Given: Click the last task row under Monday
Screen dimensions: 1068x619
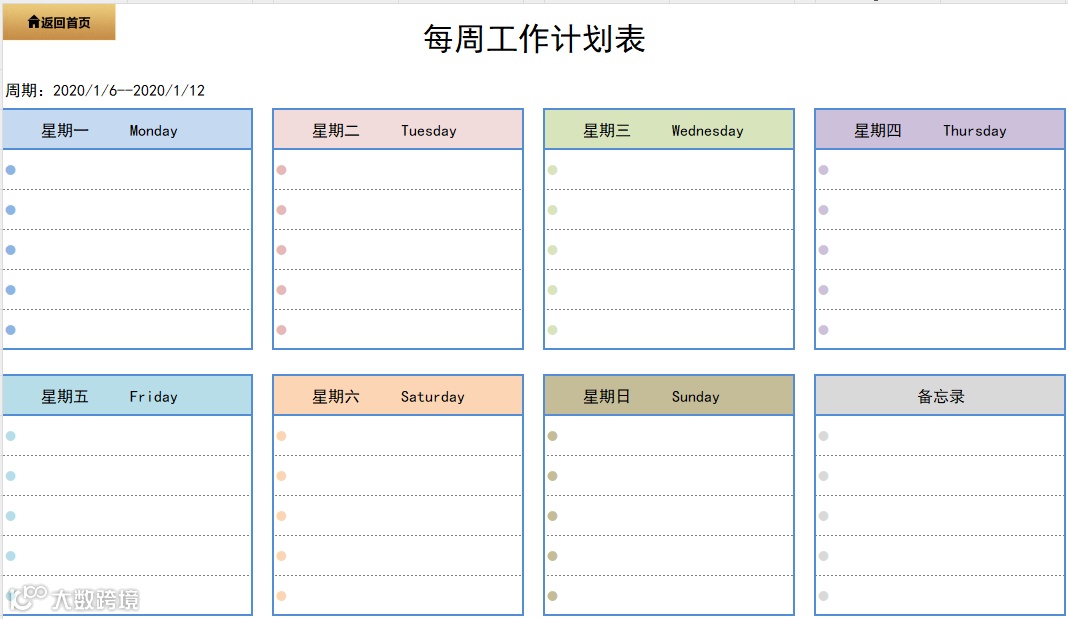Looking at the screenshot, I should pos(127,330).
